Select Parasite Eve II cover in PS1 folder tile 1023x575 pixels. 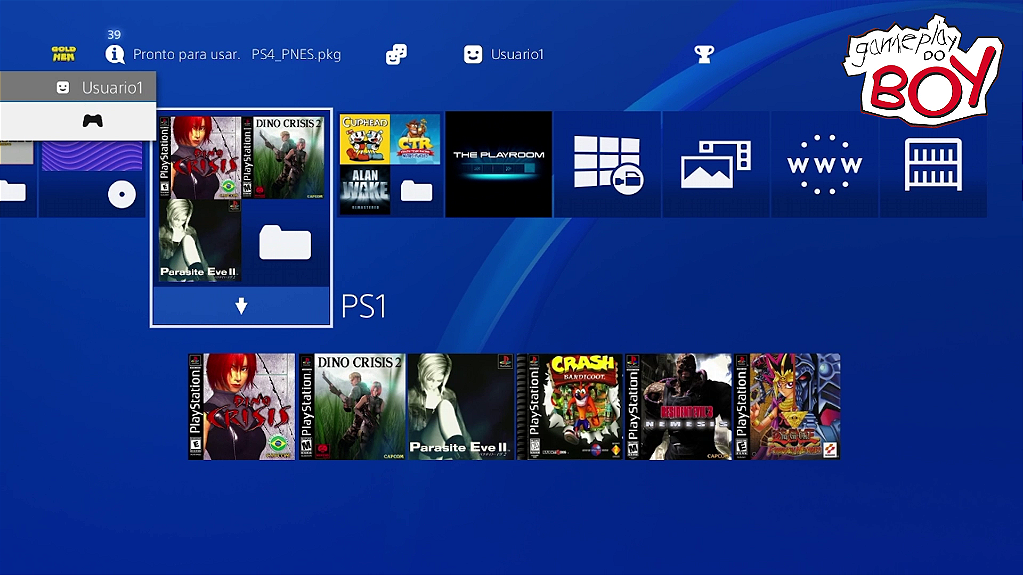coord(200,241)
